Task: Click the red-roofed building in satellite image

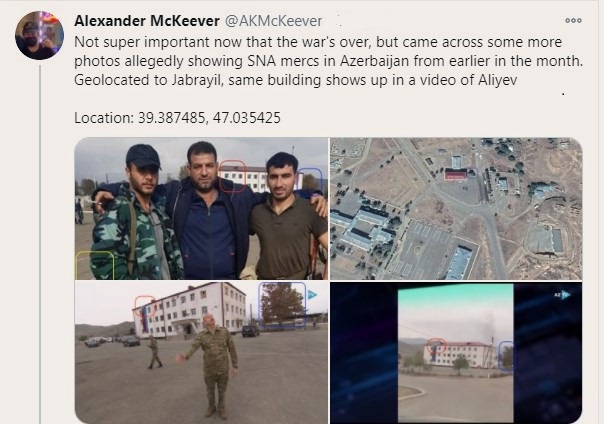Action: (456, 175)
